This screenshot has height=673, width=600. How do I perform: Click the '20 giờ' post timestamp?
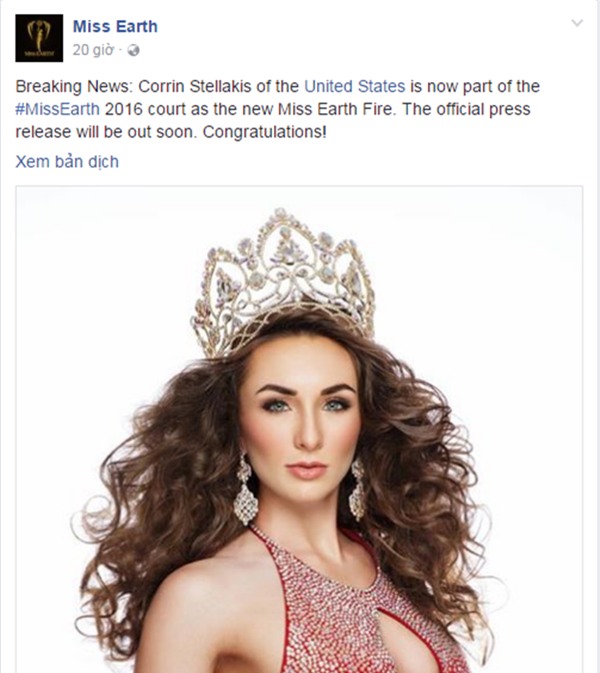tap(93, 50)
